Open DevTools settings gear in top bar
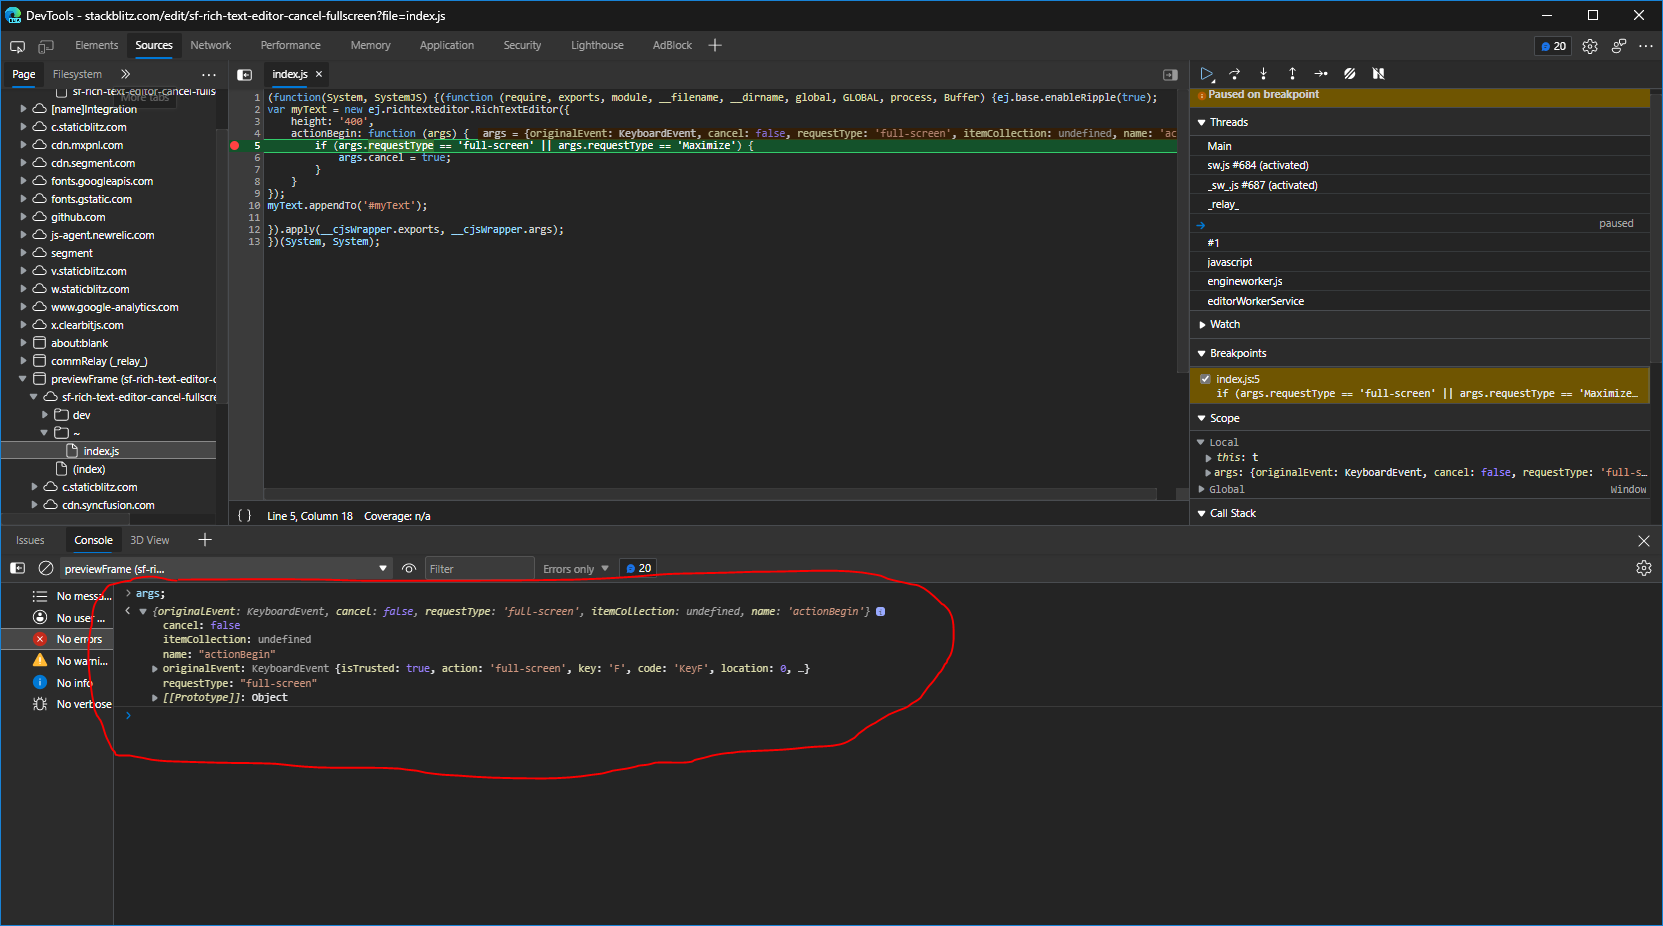 pos(1590,46)
